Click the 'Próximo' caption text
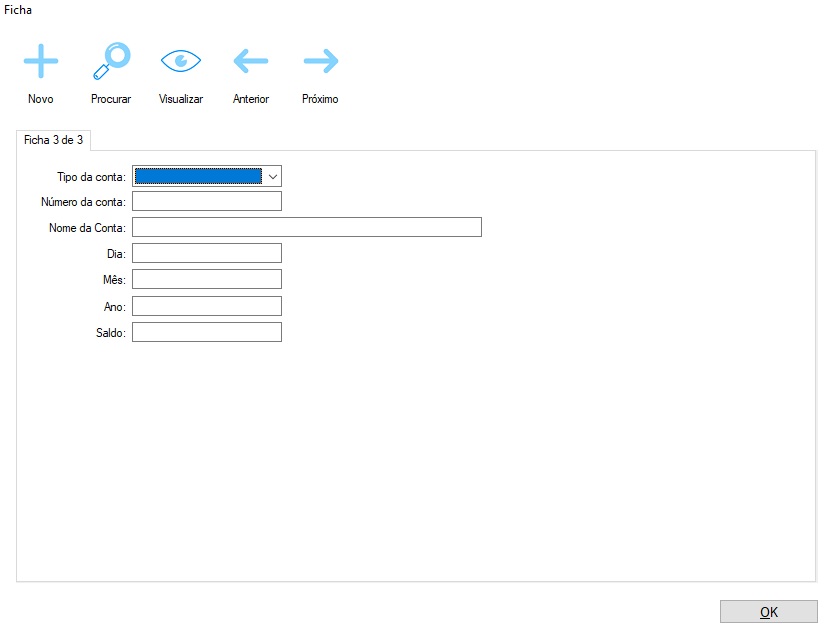This screenshot has width=833, height=634. point(321,99)
